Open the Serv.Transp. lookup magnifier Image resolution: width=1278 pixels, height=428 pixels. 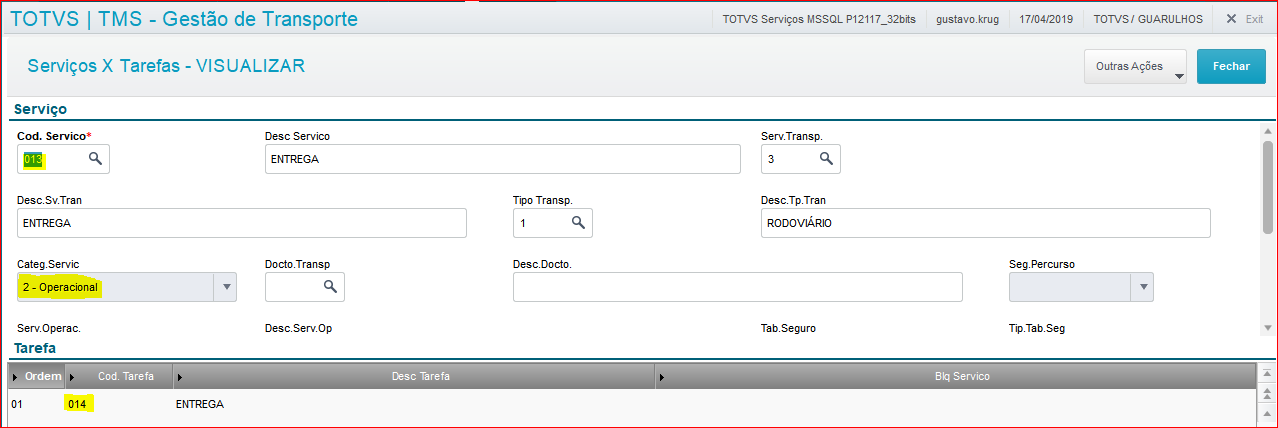[826, 159]
